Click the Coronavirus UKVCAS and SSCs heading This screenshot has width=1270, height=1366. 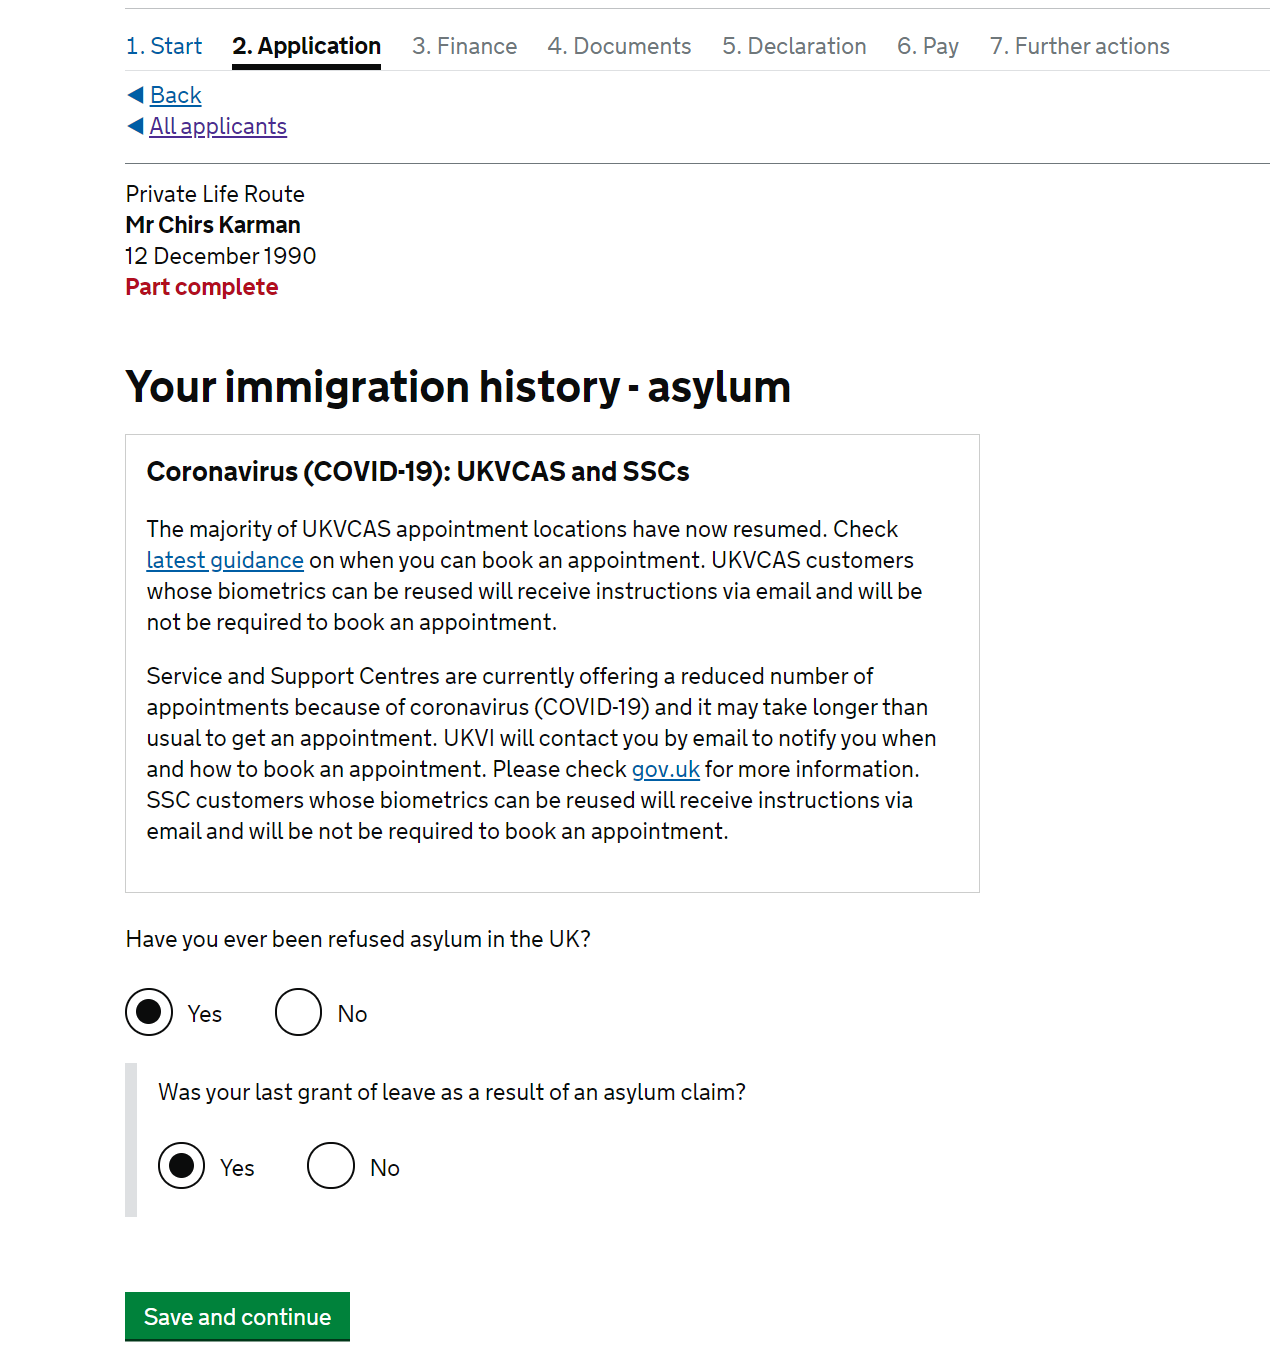coord(418,471)
